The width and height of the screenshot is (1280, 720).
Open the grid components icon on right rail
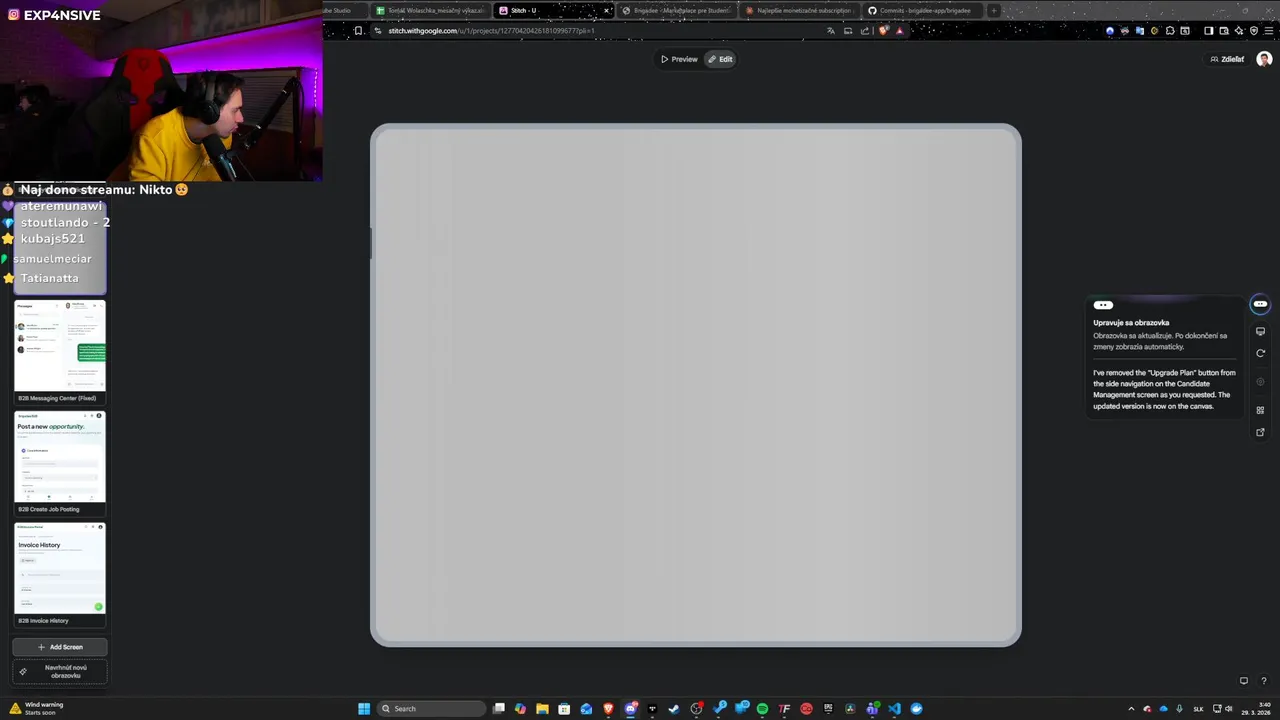[x=1260, y=410]
